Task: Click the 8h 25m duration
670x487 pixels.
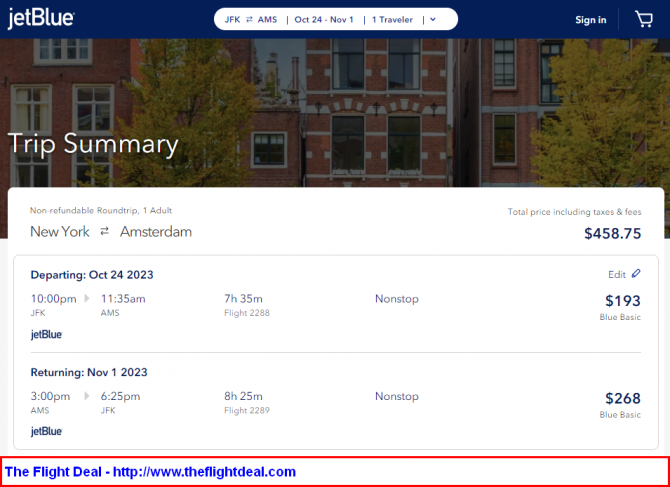Action: [x=243, y=396]
